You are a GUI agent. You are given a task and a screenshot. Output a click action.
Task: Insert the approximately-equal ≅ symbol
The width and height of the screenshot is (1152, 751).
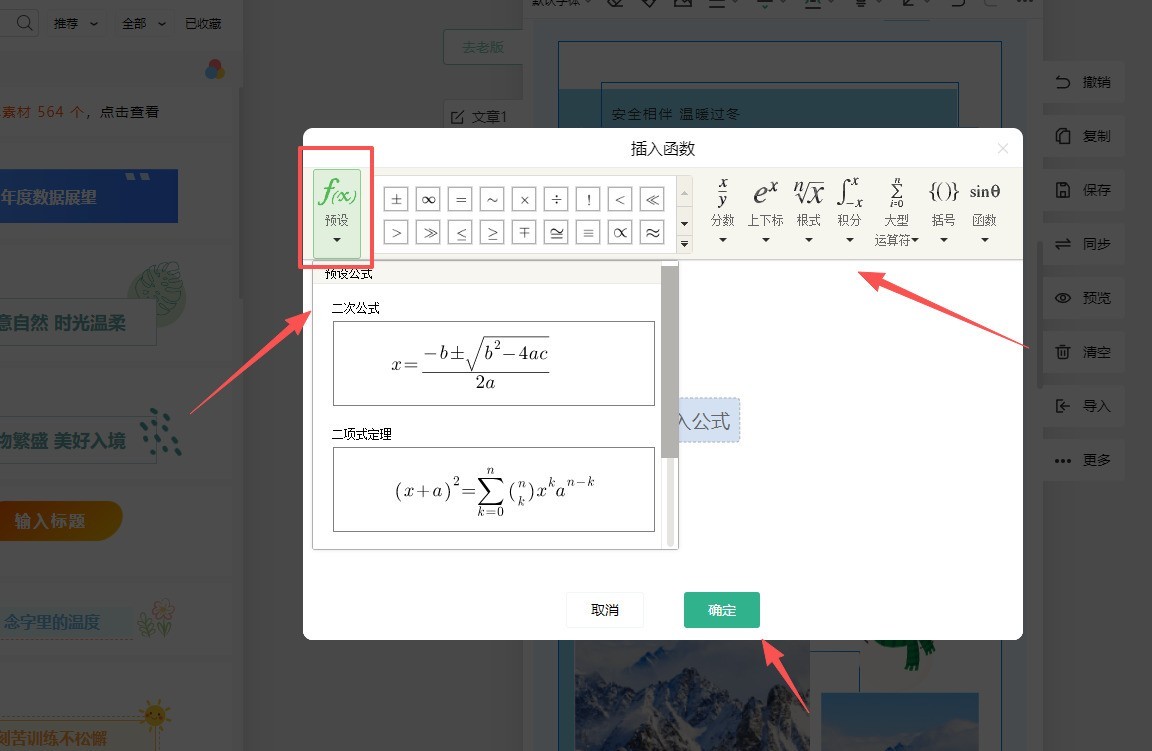coord(556,233)
